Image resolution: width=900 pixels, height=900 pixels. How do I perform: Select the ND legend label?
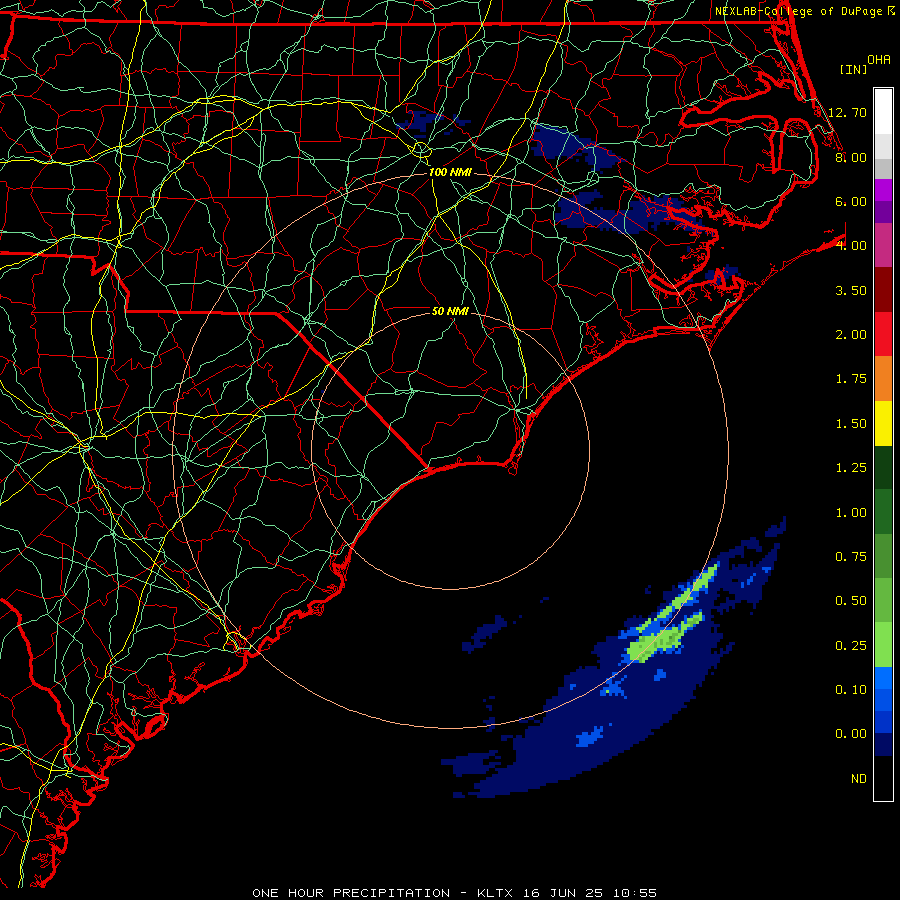point(859,779)
